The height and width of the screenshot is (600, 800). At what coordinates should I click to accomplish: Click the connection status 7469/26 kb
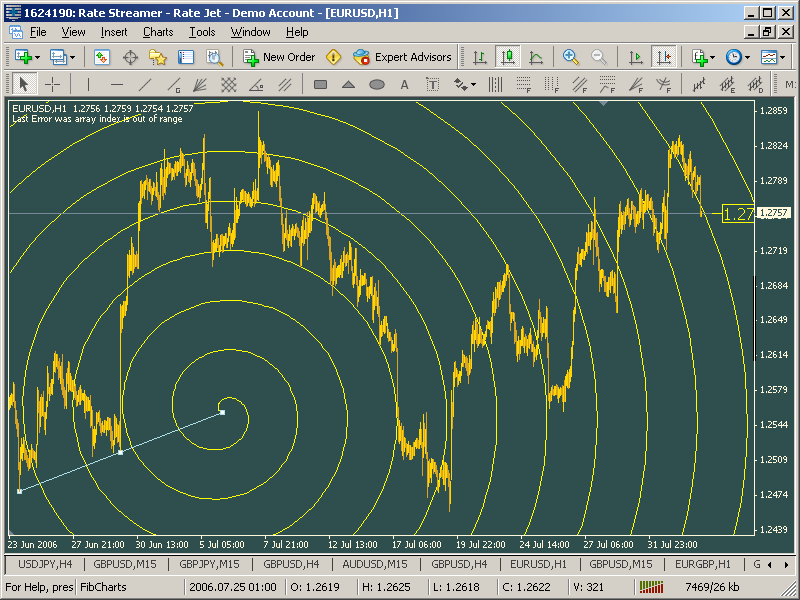pyautogui.click(x=712, y=587)
